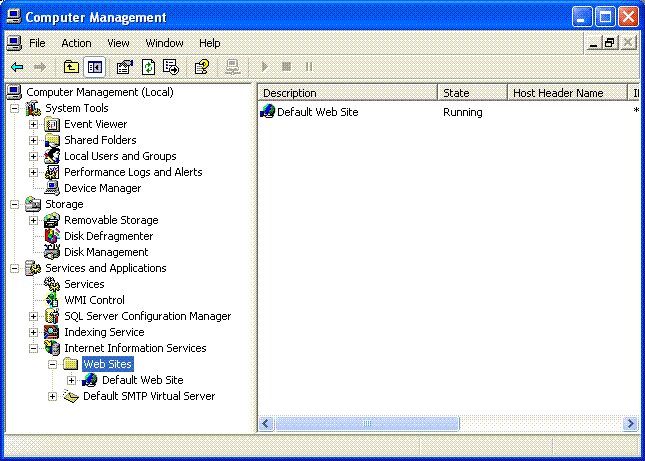This screenshot has width=645, height=461.
Task: Expand the Shared Folders node
Action: (33, 141)
